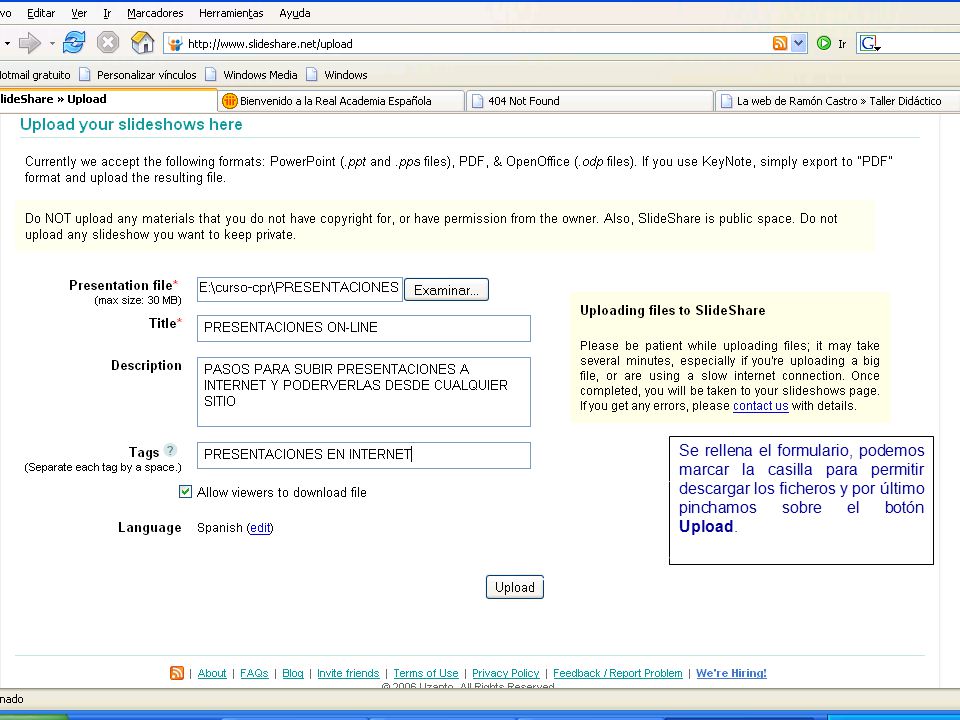Screen dimensions: 960x720
Task: Click the 'Presentation file' label
Action: [121, 285]
